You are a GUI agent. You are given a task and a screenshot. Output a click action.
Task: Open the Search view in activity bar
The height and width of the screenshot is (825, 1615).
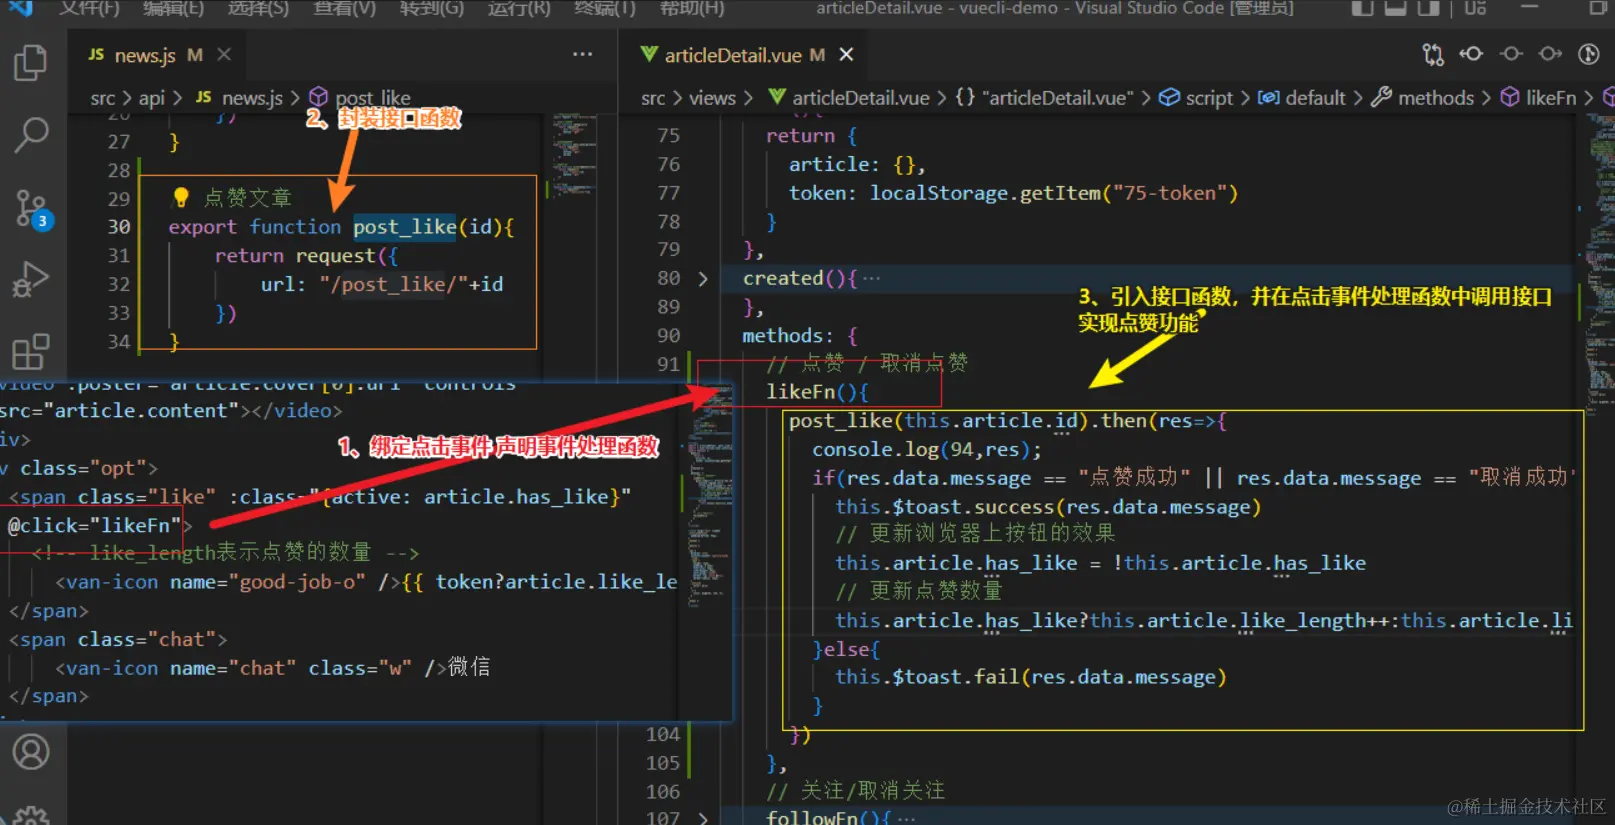pyautogui.click(x=30, y=134)
